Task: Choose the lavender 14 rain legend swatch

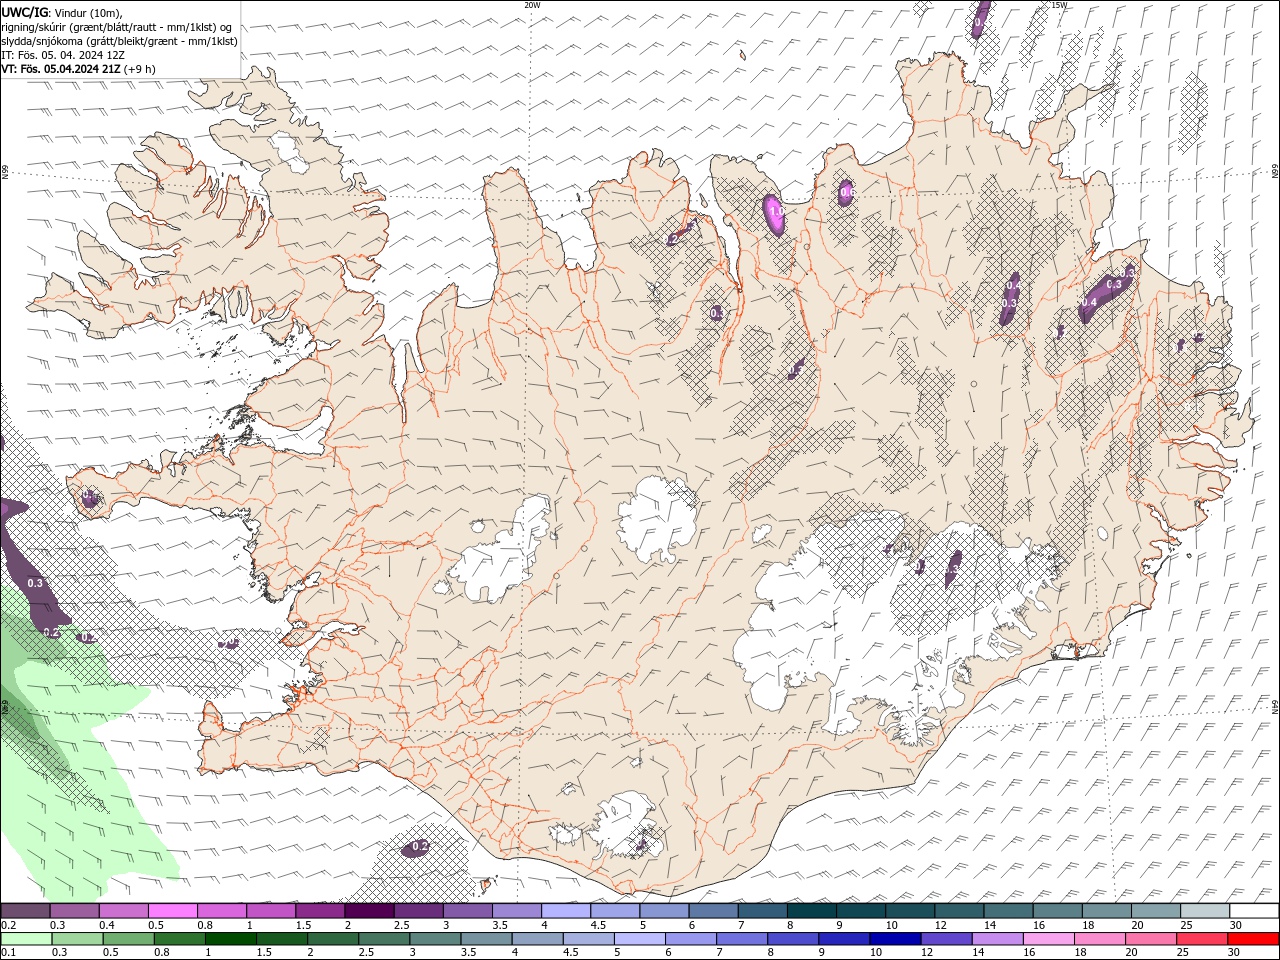Action: pyautogui.click(x=997, y=939)
